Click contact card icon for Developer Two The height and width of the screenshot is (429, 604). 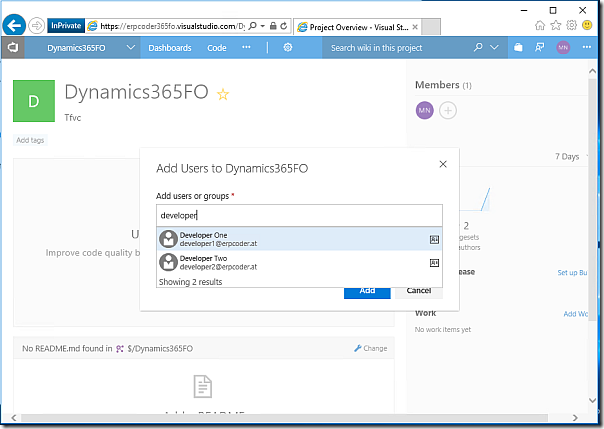coord(434,263)
